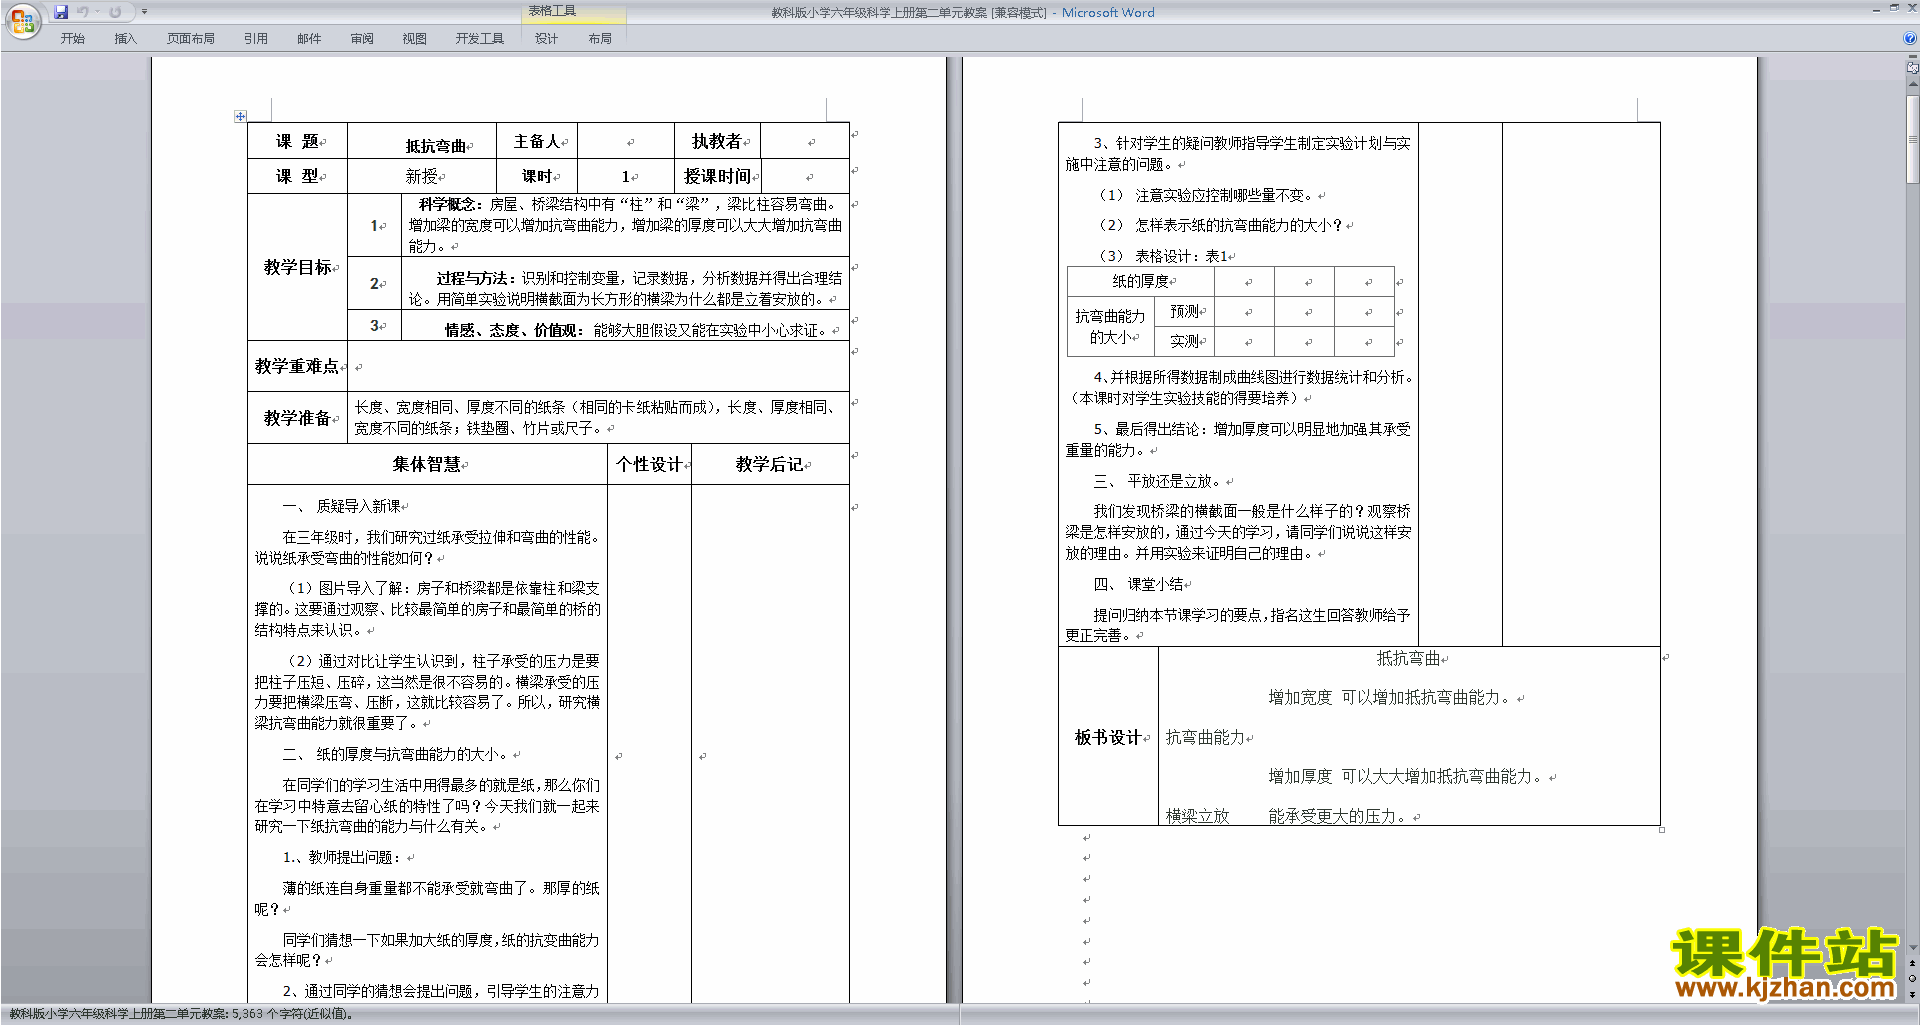Click the vertical scrollbar up arrow
Screen dimensions: 1920x1025
pos(1913,86)
